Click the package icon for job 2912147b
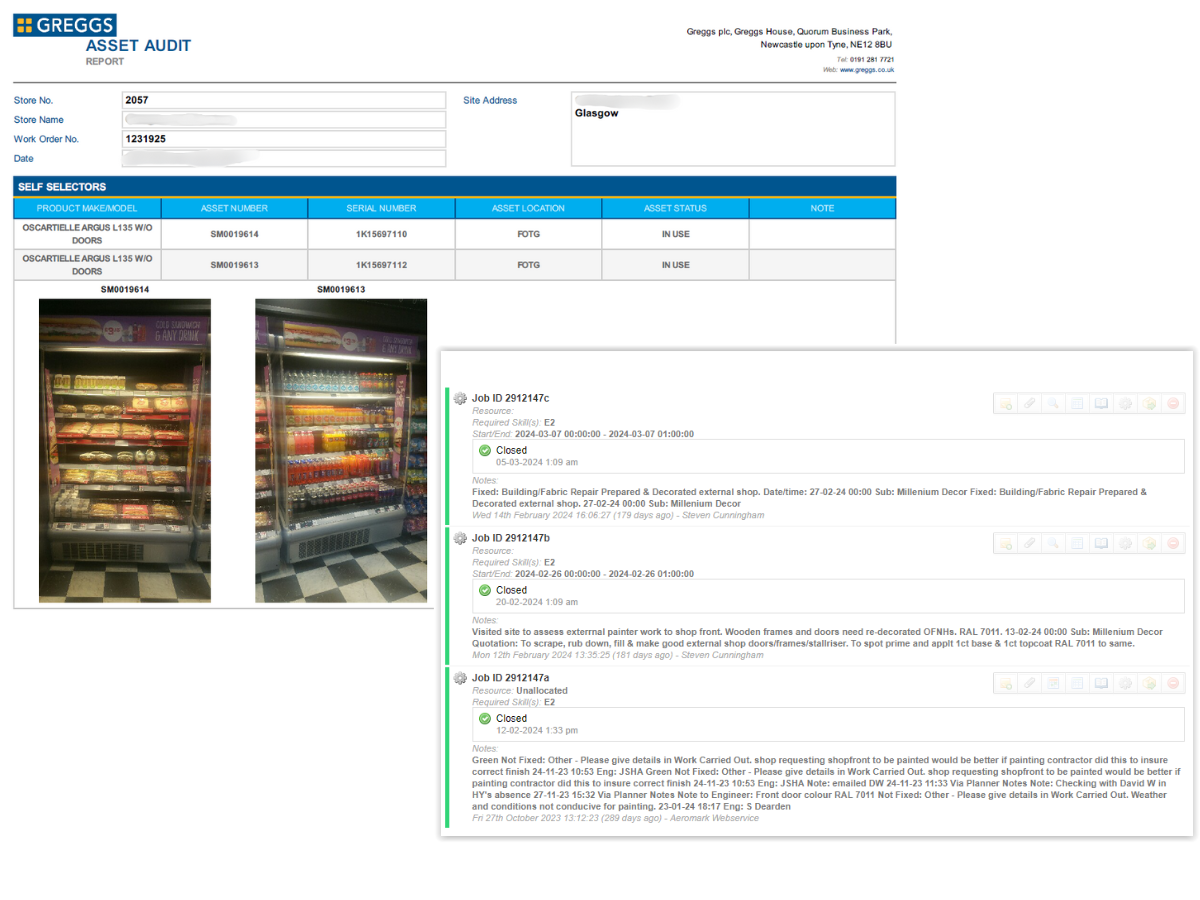This screenshot has width=1200, height=900. coord(1149,544)
